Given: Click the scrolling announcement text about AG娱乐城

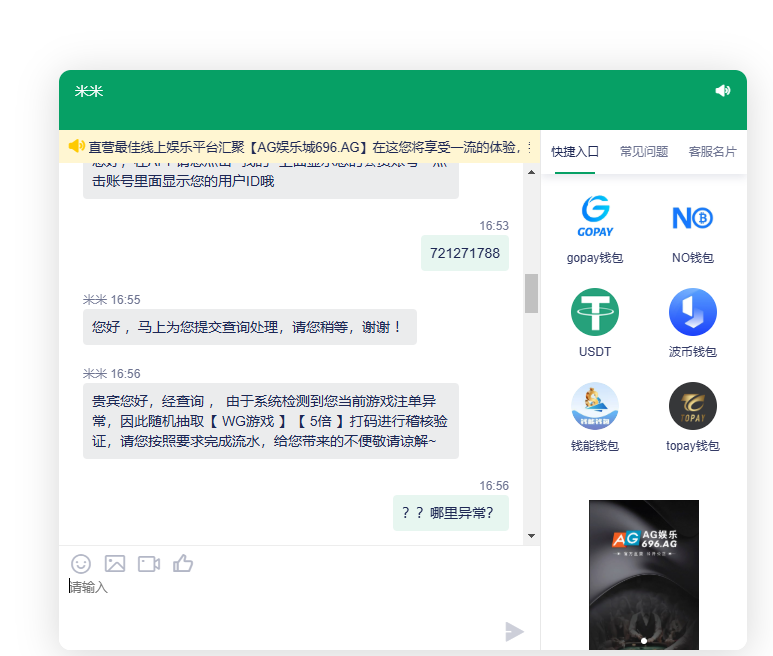Looking at the screenshot, I should coord(304,147).
